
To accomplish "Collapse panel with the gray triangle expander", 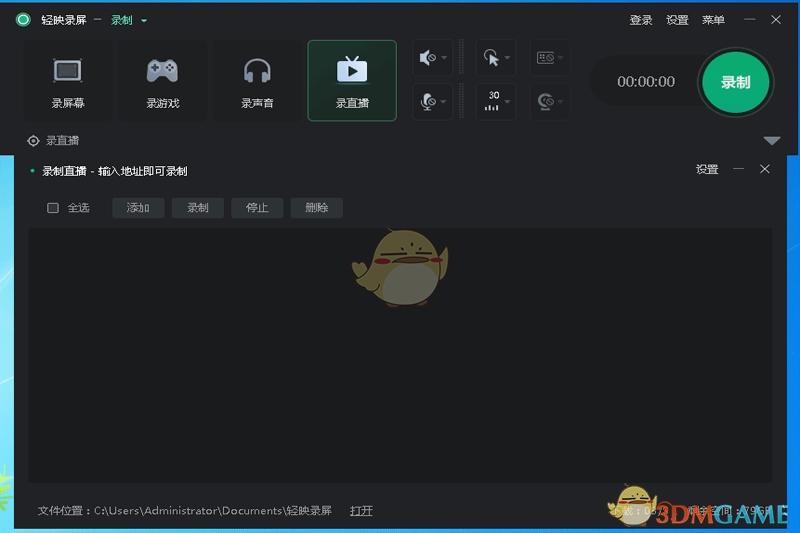I will click(x=771, y=141).
